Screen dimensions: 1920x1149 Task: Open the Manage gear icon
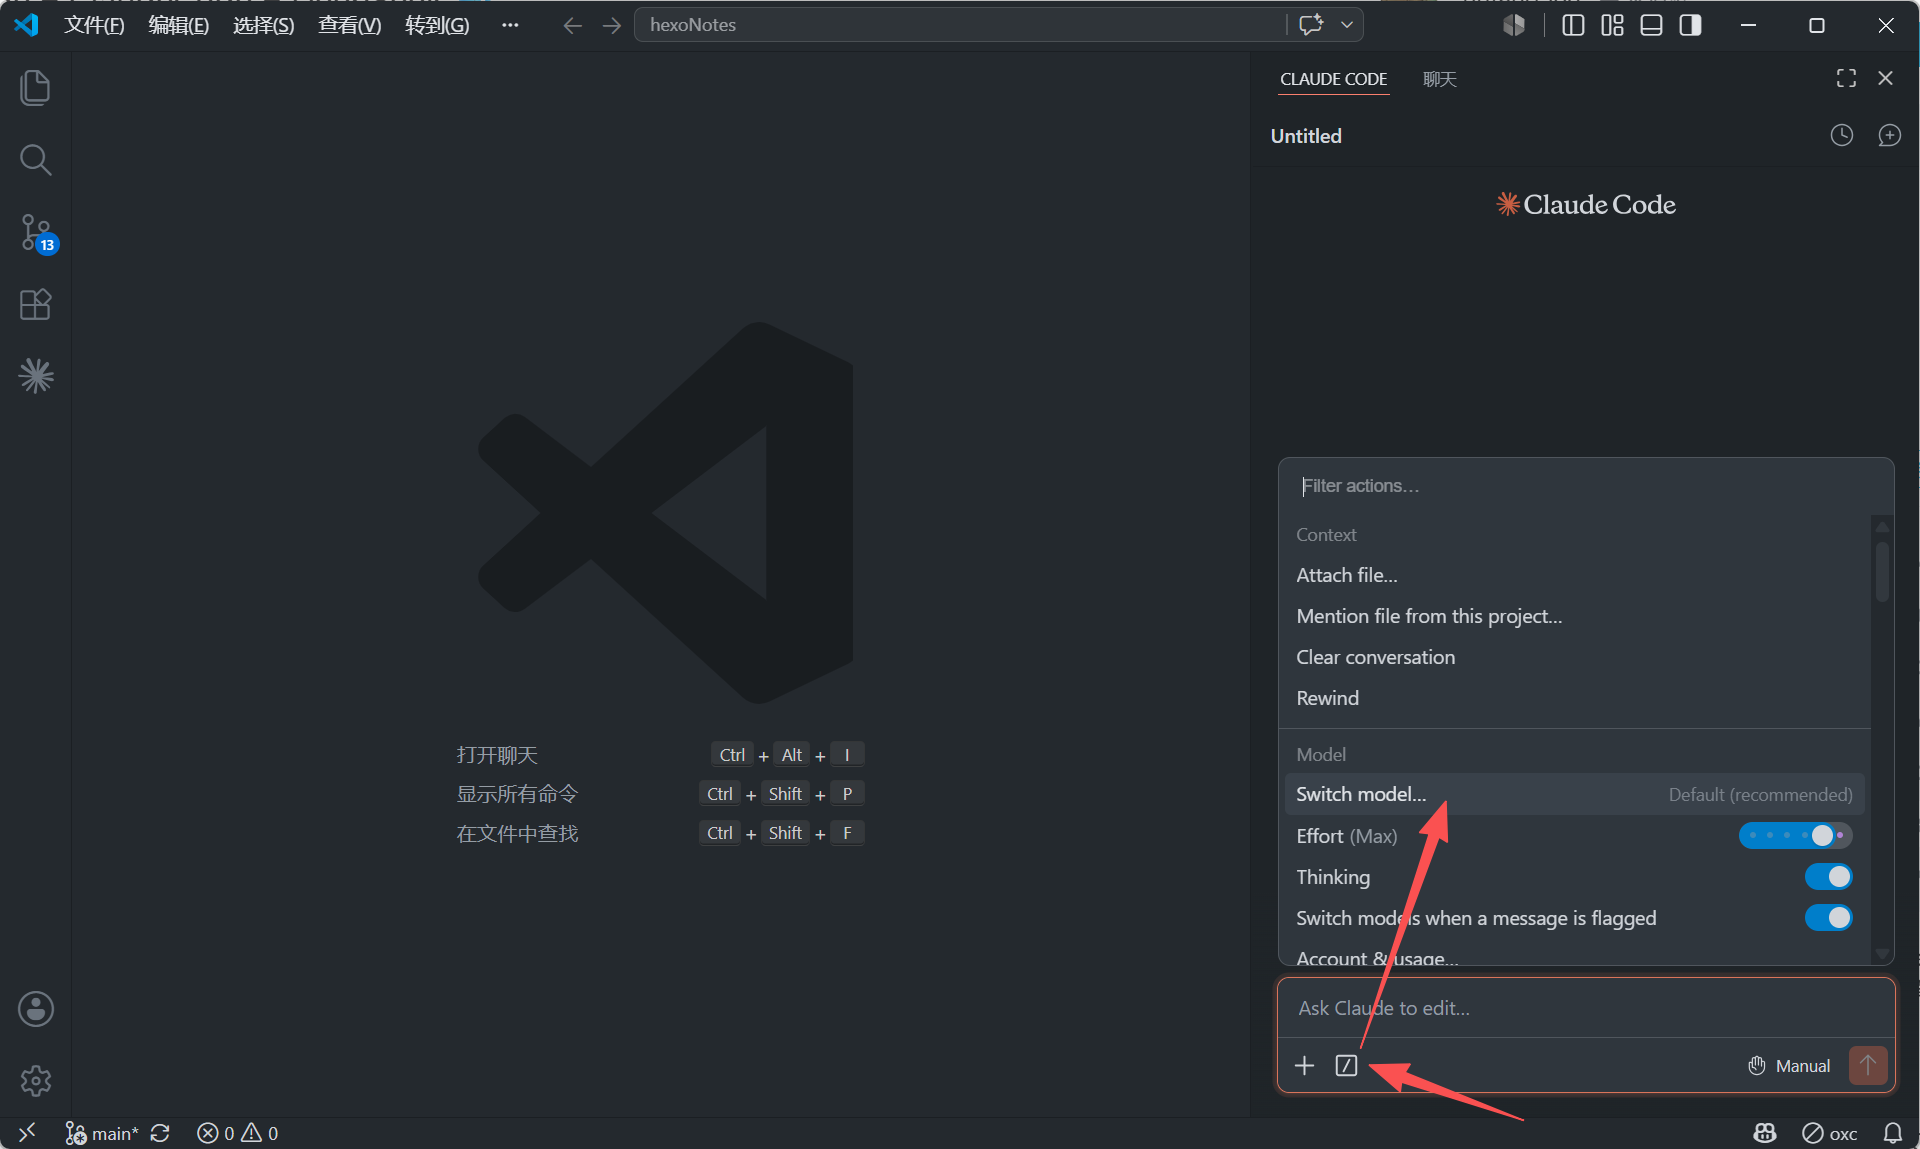[x=35, y=1080]
